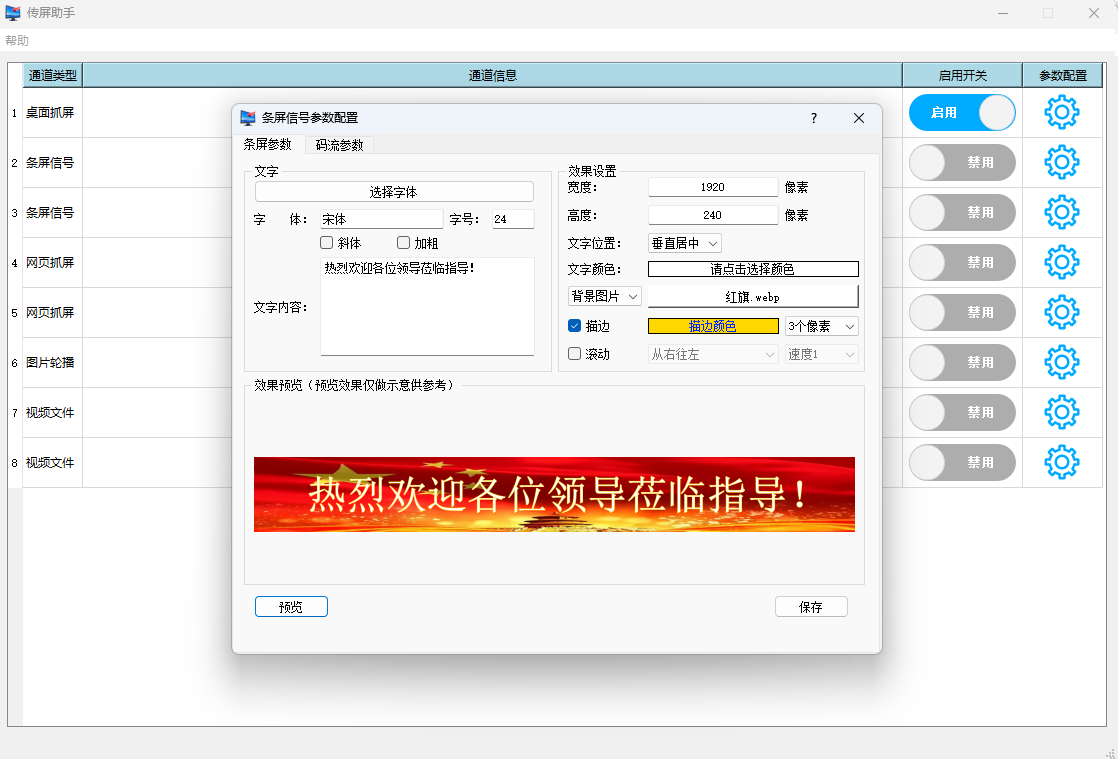This screenshot has height=760, width=1120.
Task: Open parameter gear for channel 6 图片轮播
Action: [1061, 362]
